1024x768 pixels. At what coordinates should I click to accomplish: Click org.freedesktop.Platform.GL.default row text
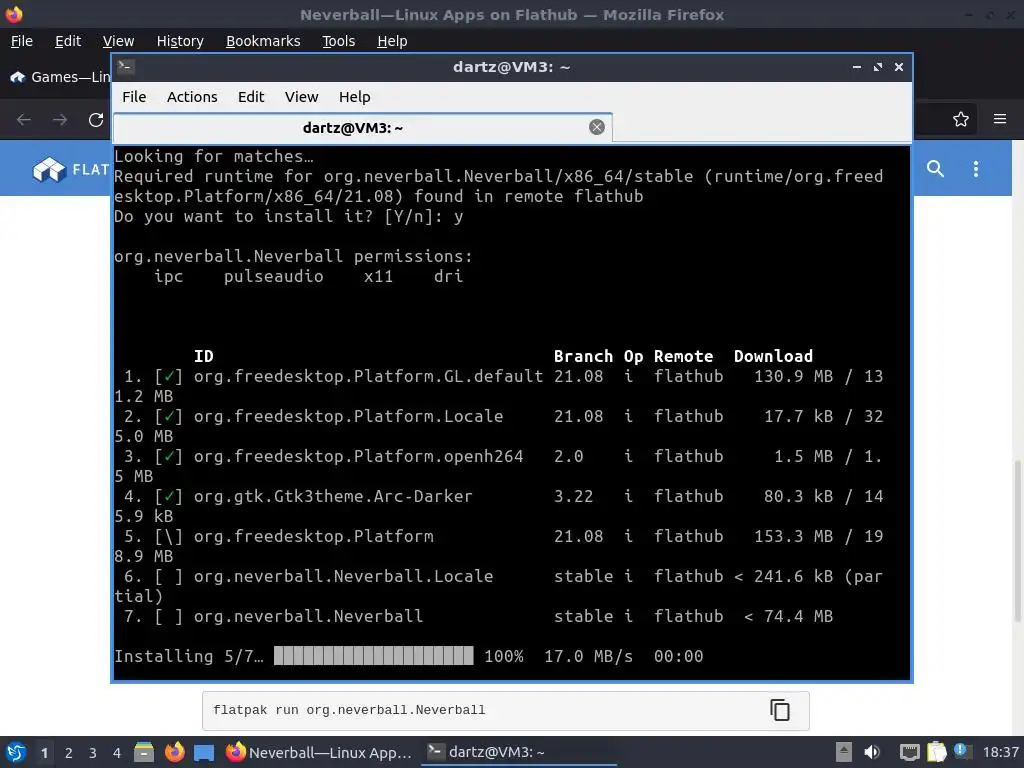368,376
